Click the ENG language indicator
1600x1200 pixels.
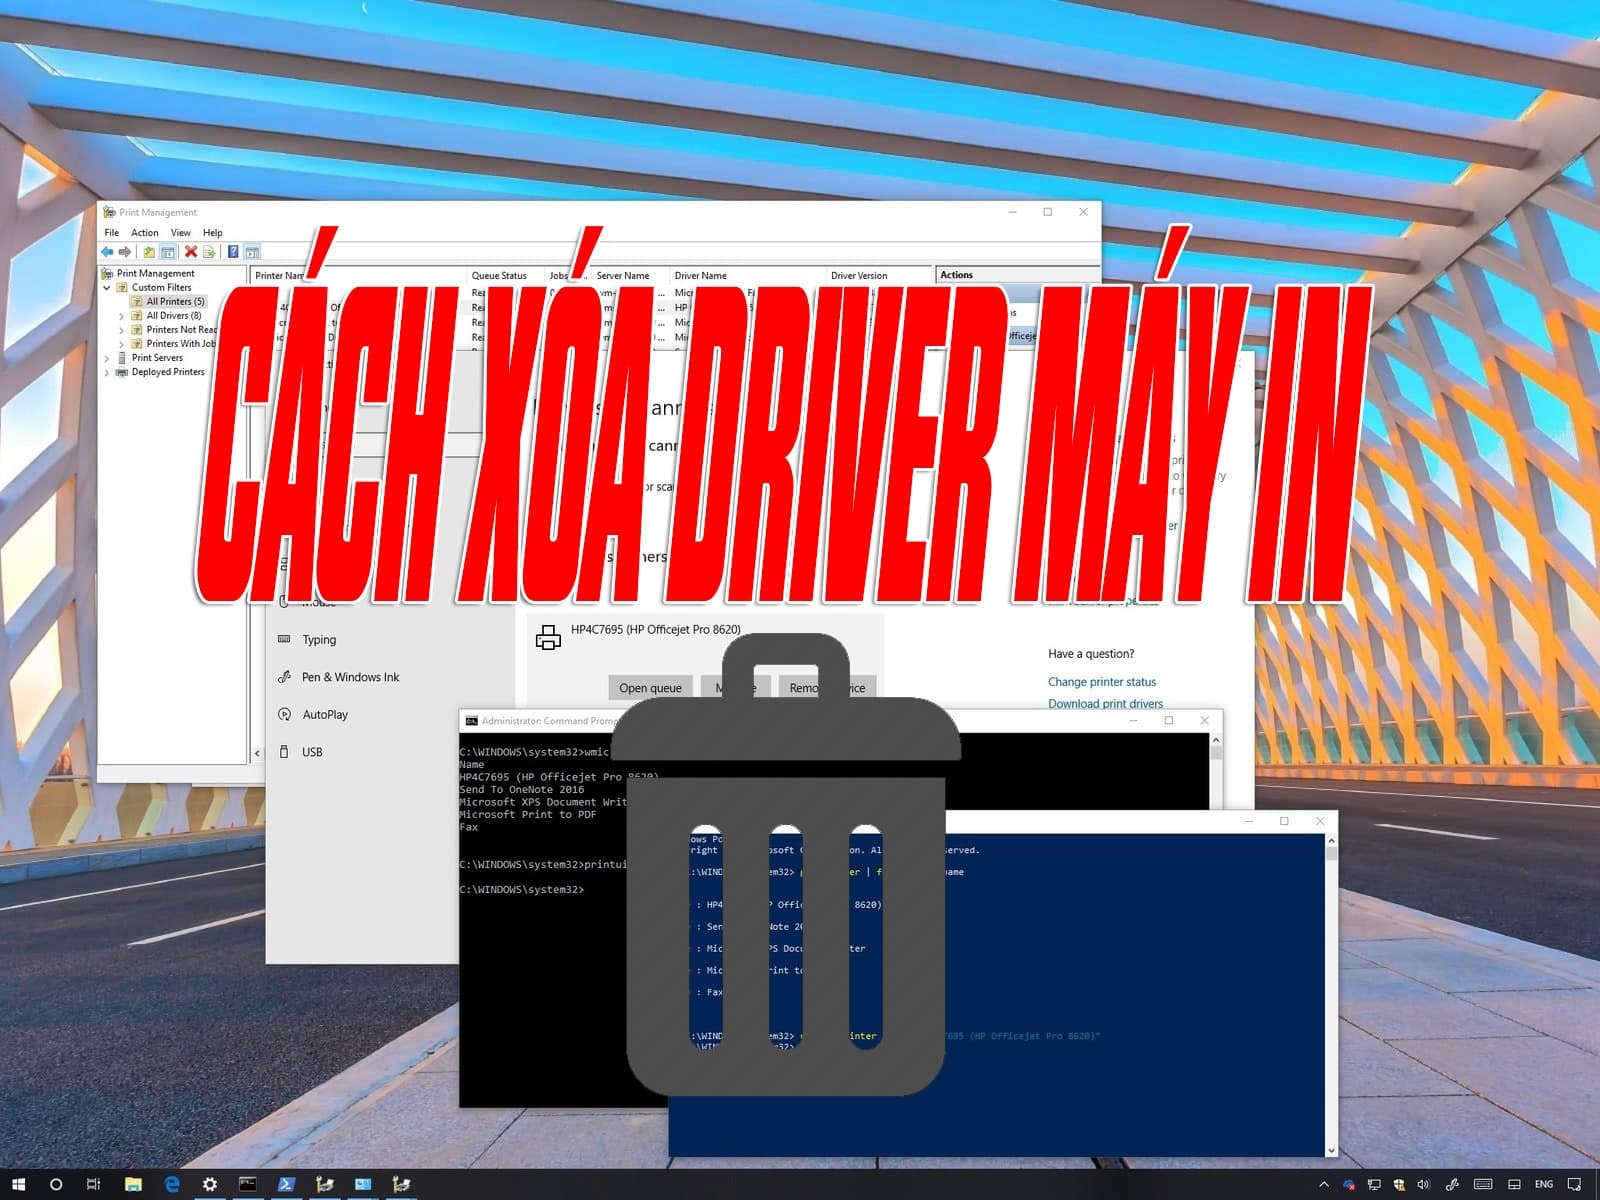(x=1544, y=1185)
